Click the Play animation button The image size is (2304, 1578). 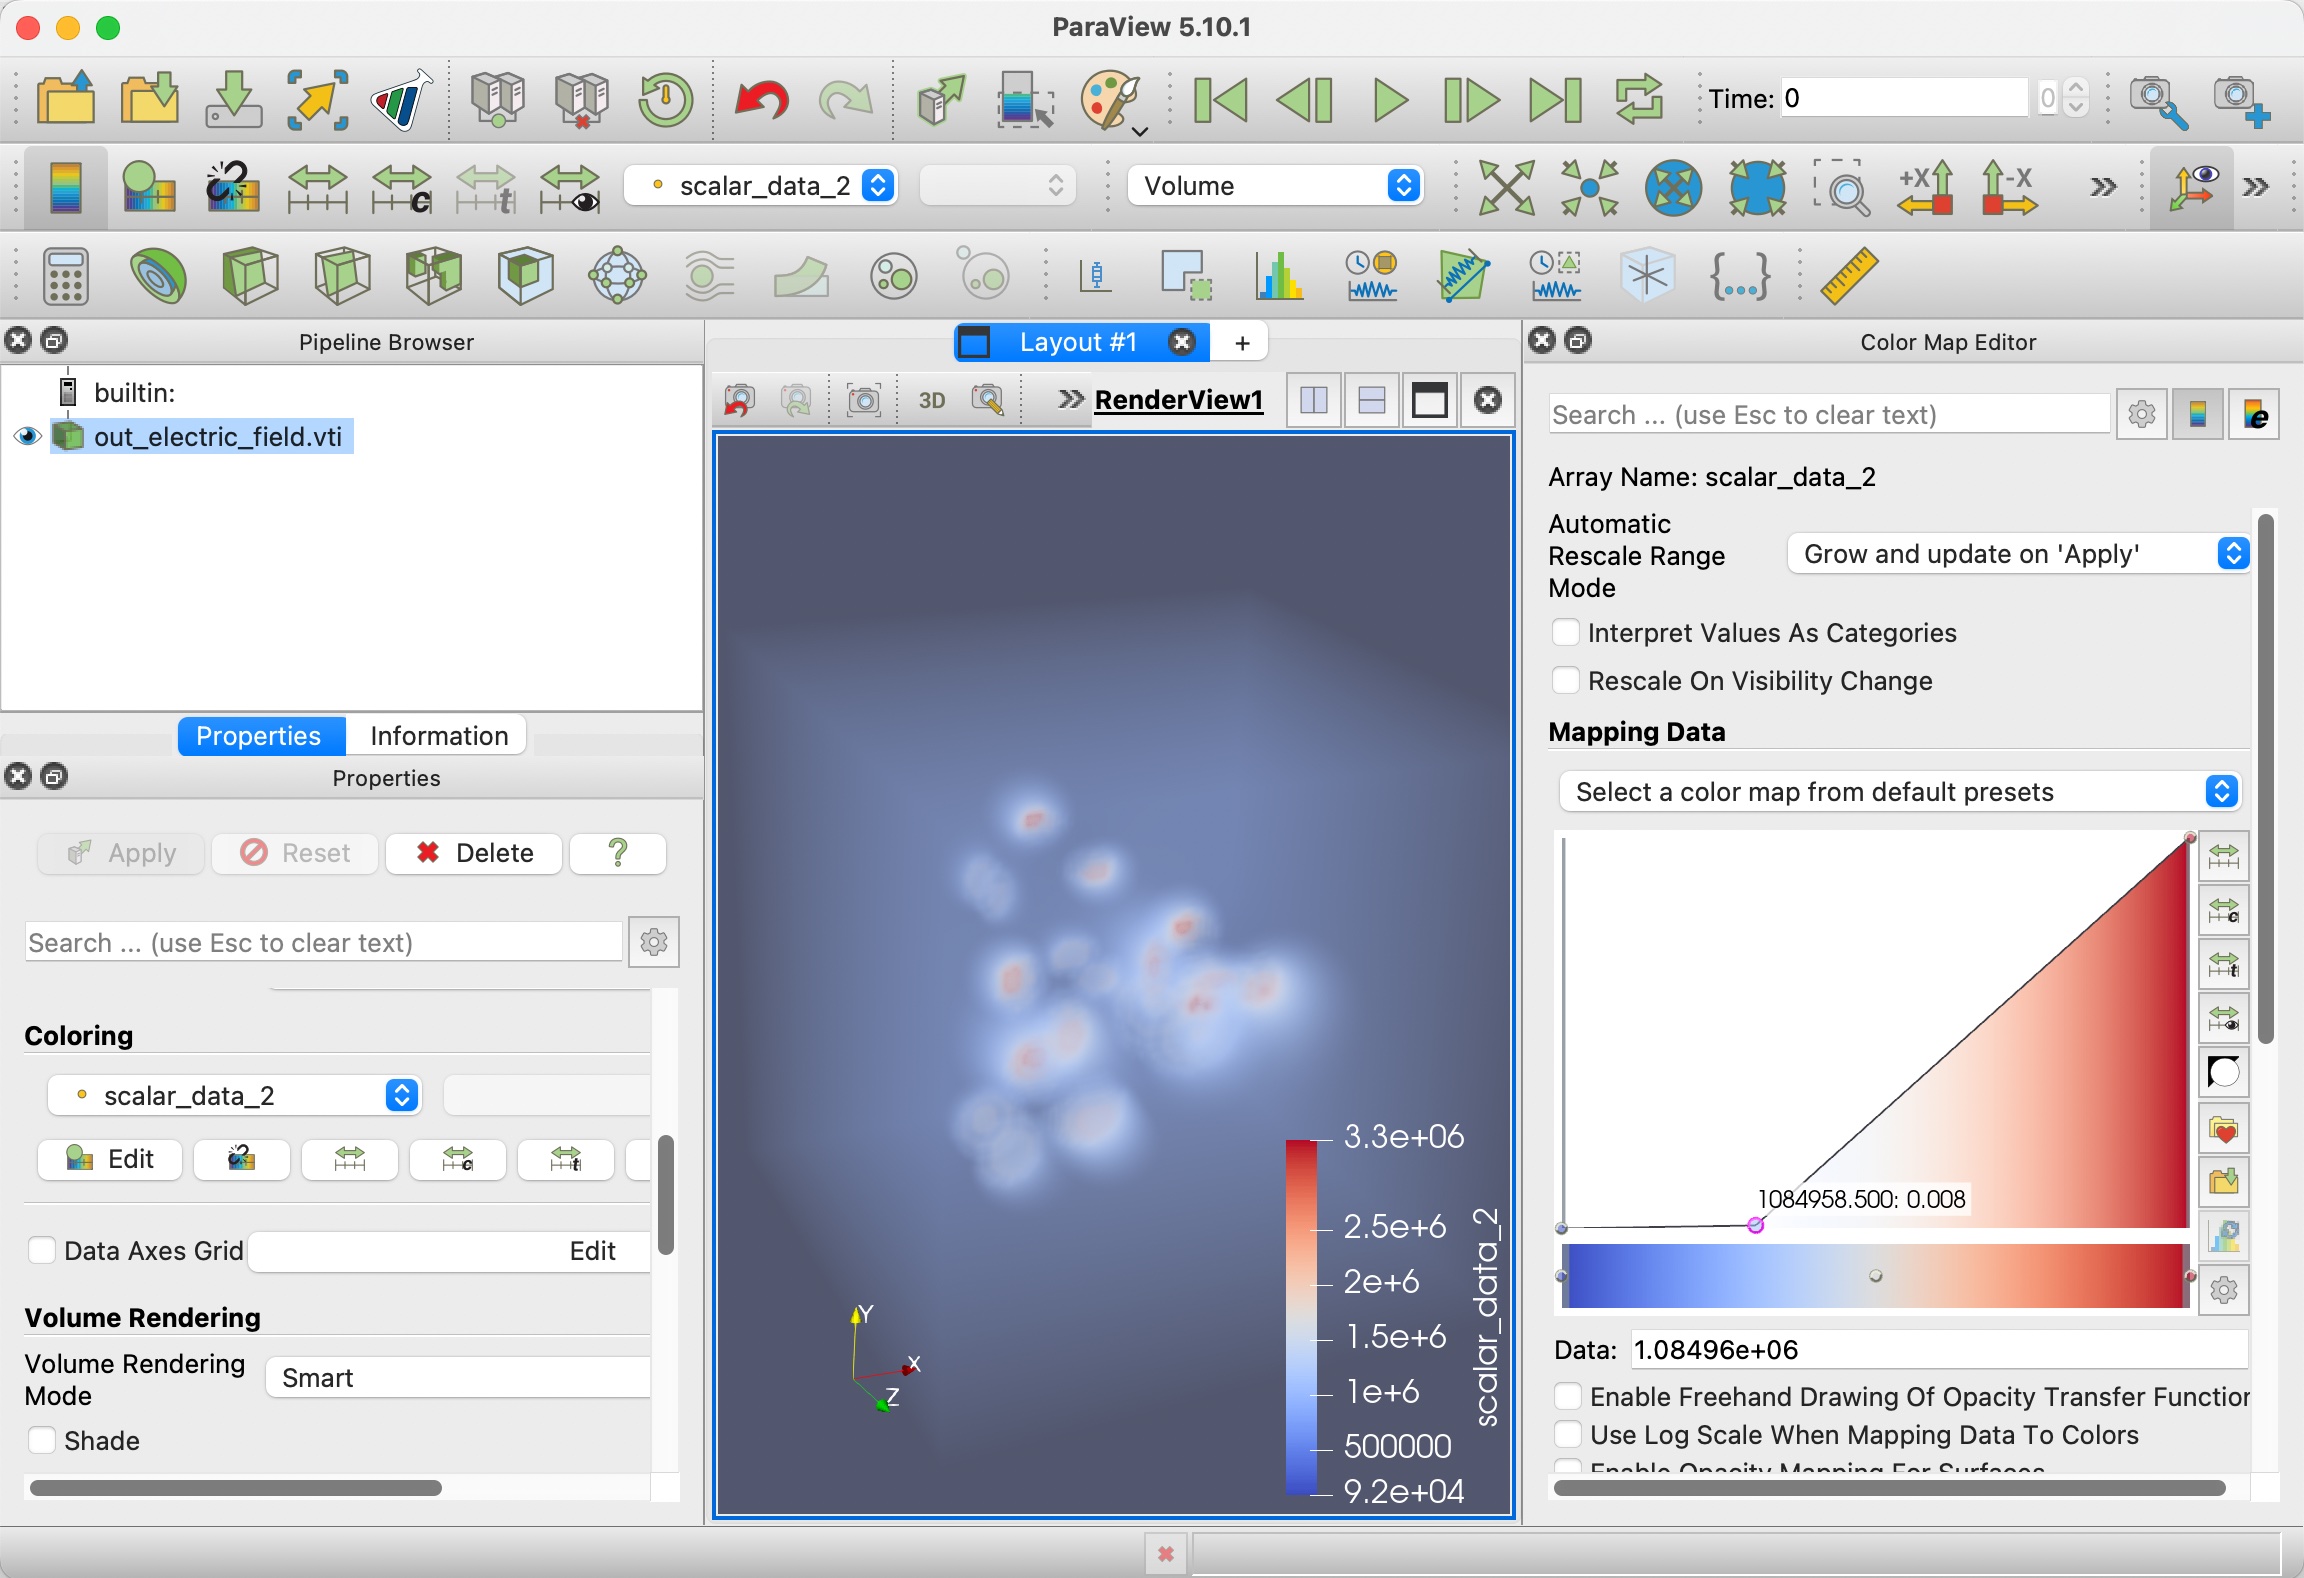pos(1389,99)
